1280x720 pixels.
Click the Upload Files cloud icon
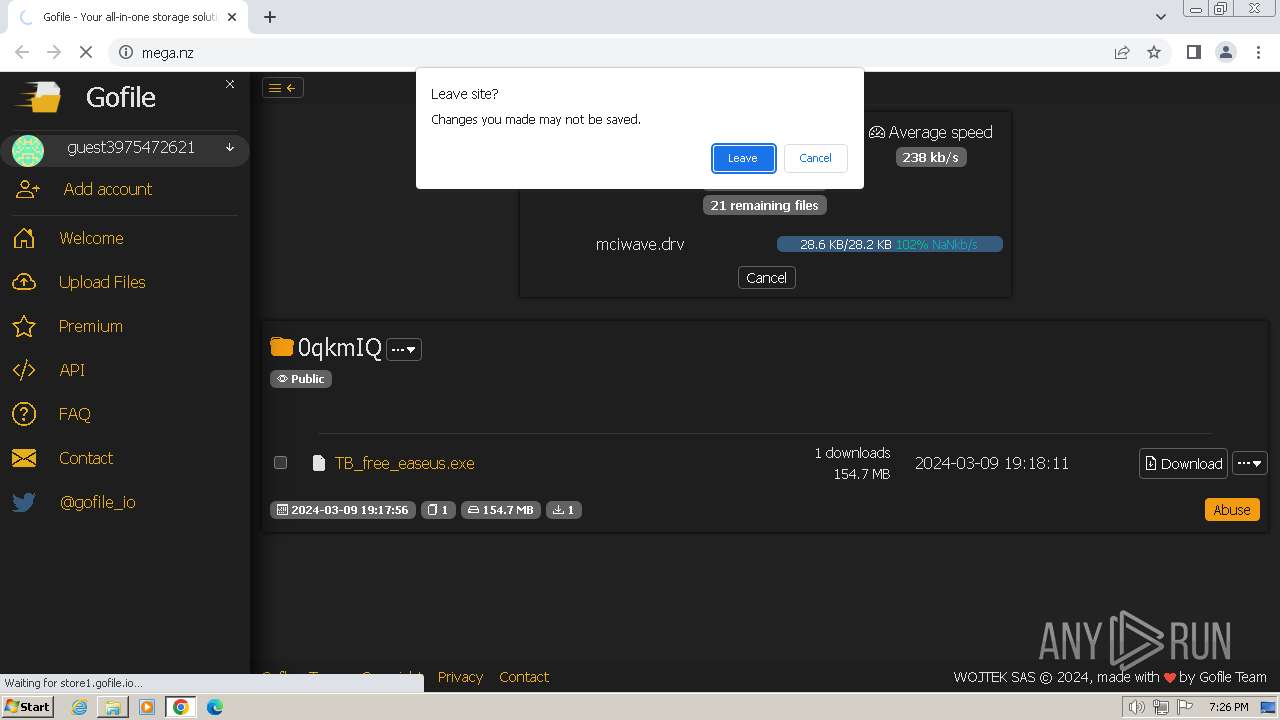(x=24, y=282)
